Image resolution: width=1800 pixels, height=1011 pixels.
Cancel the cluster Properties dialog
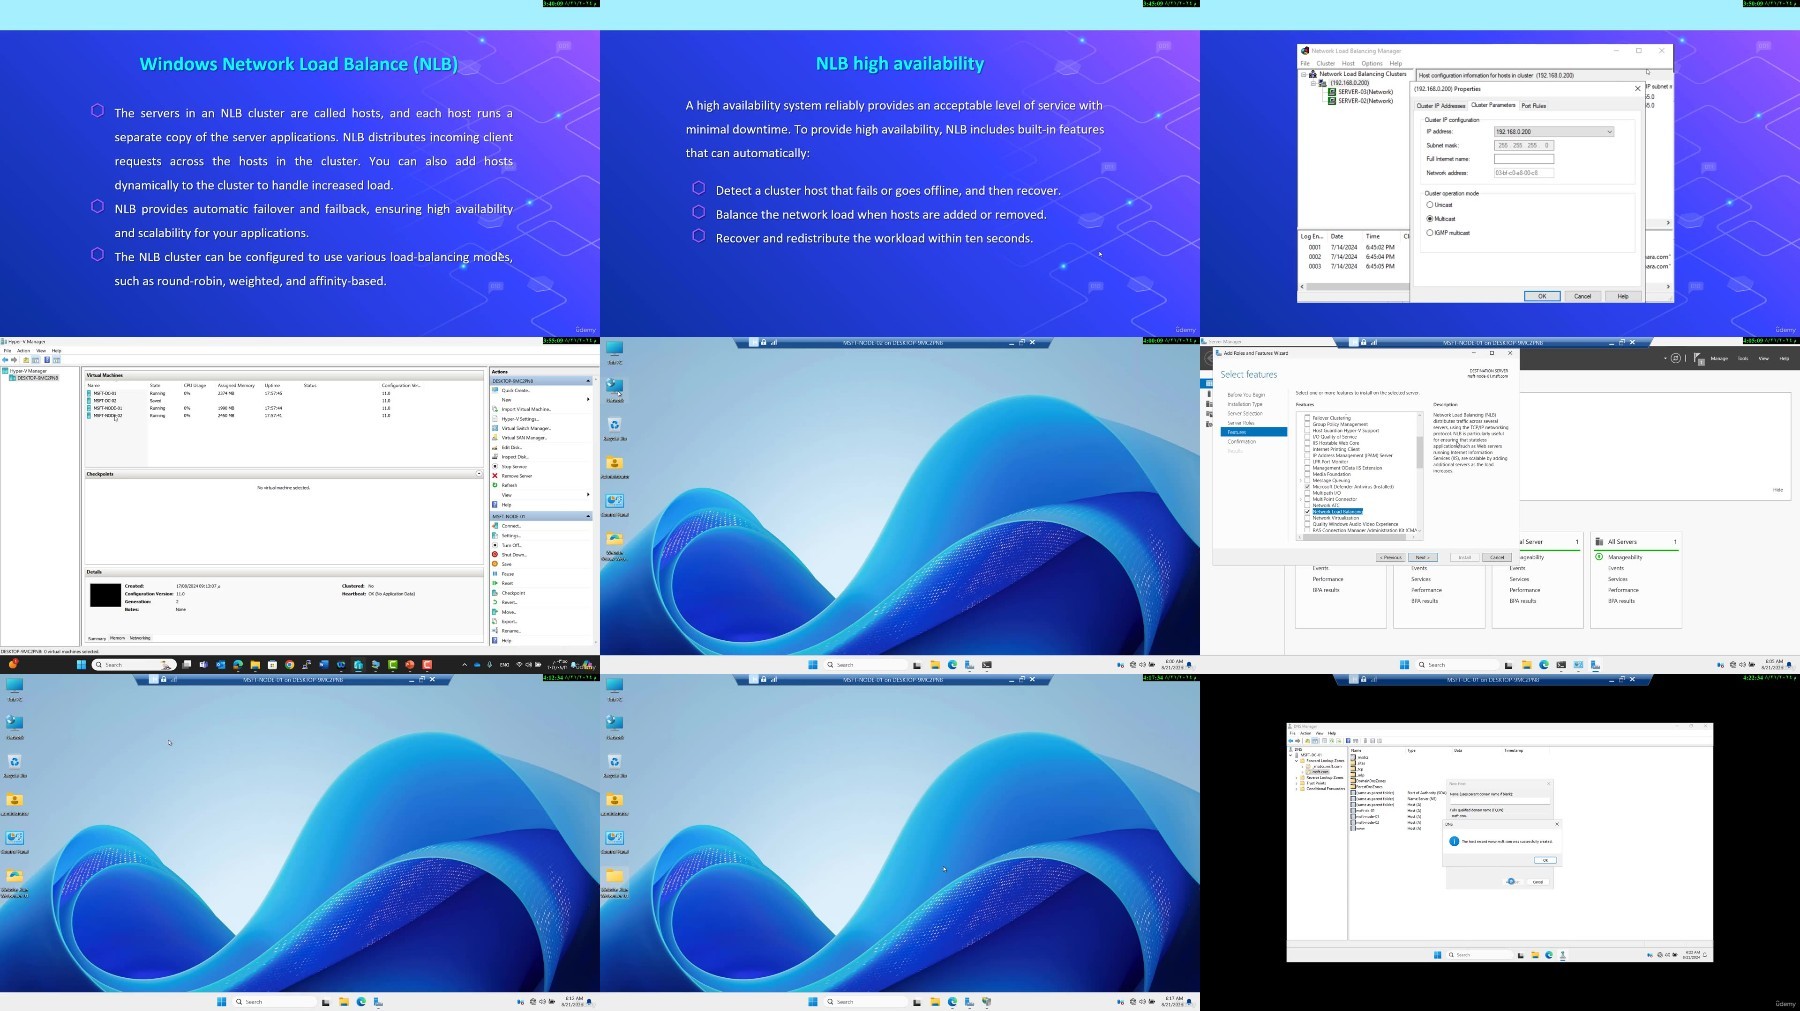[x=1583, y=296]
